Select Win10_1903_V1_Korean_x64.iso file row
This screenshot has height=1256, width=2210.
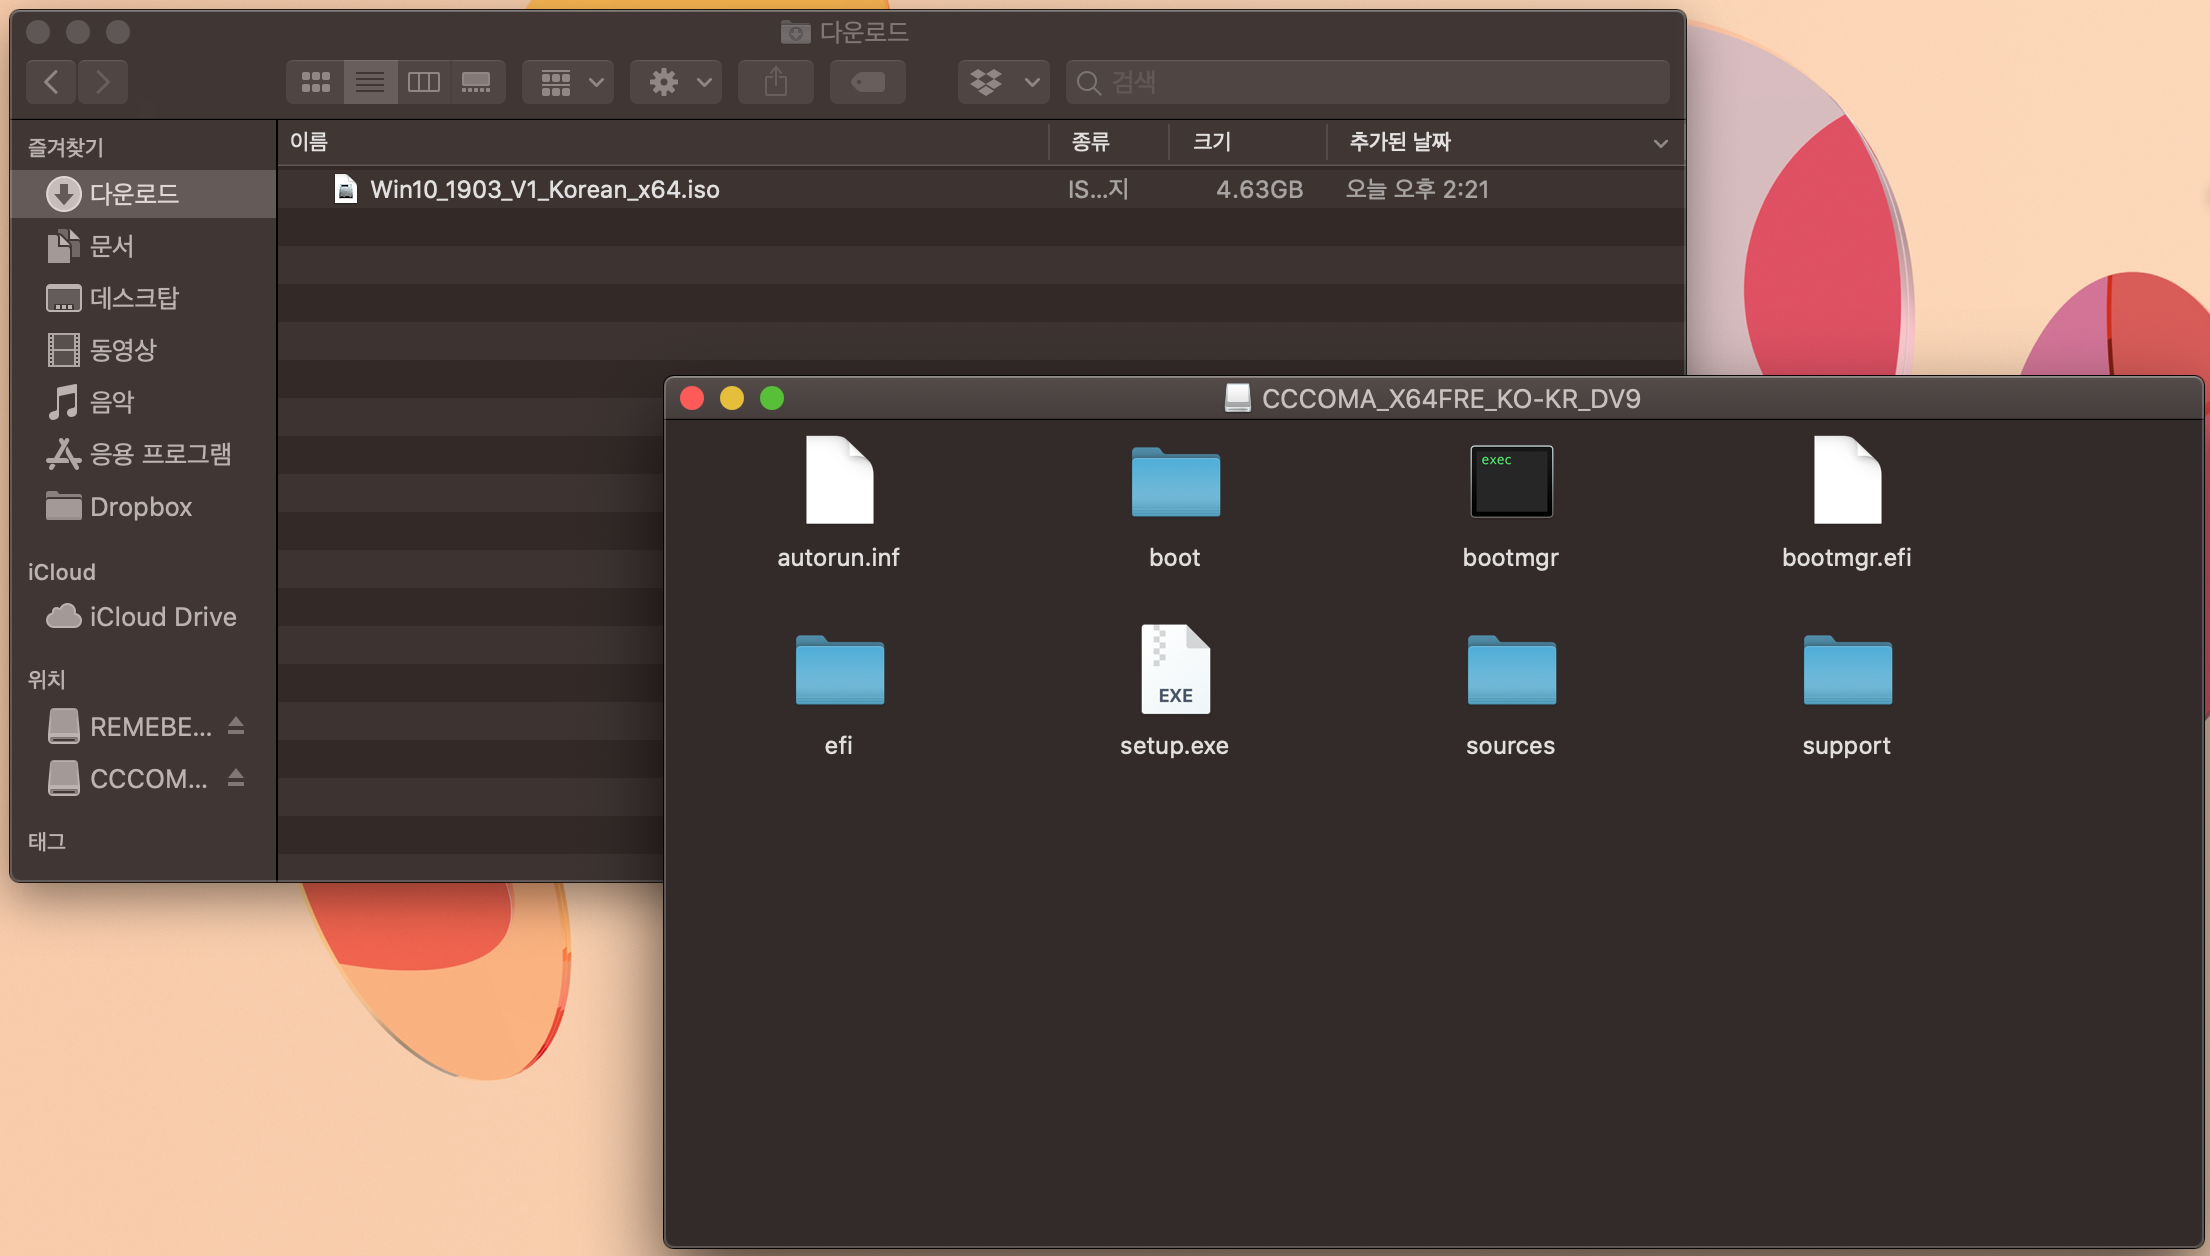981,189
